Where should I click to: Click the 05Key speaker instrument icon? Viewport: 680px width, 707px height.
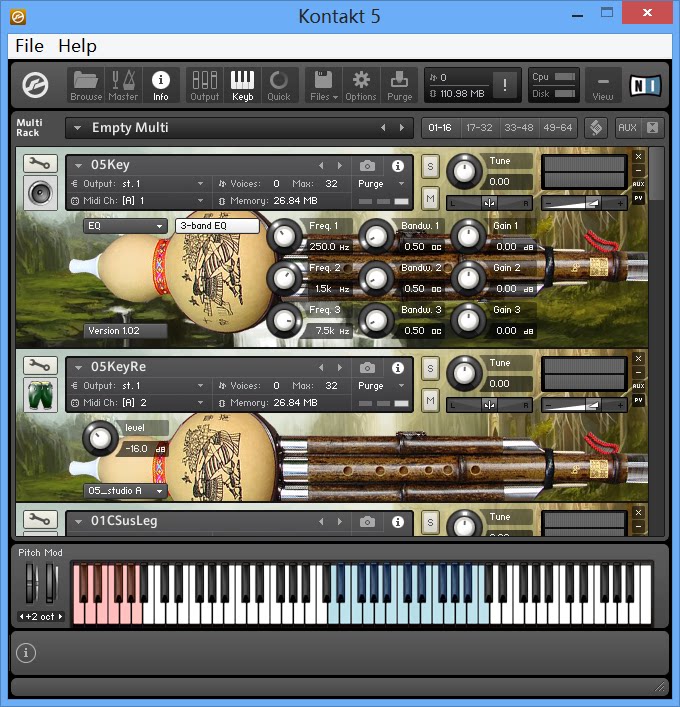40,193
